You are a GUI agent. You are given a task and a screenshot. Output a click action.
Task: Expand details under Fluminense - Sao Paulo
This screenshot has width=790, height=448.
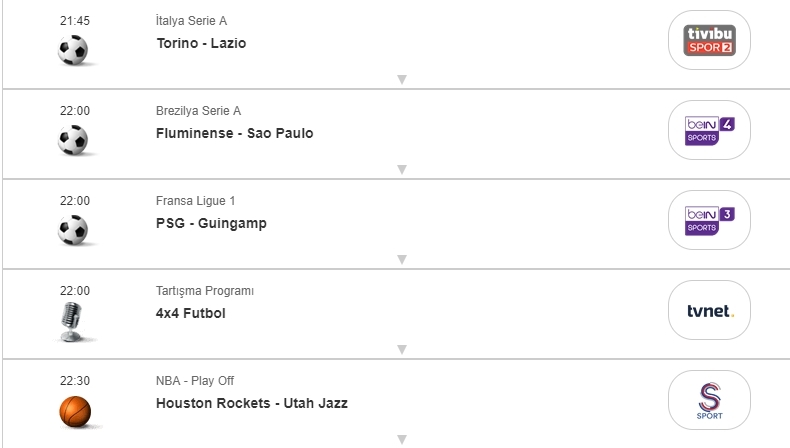(401, 169)
